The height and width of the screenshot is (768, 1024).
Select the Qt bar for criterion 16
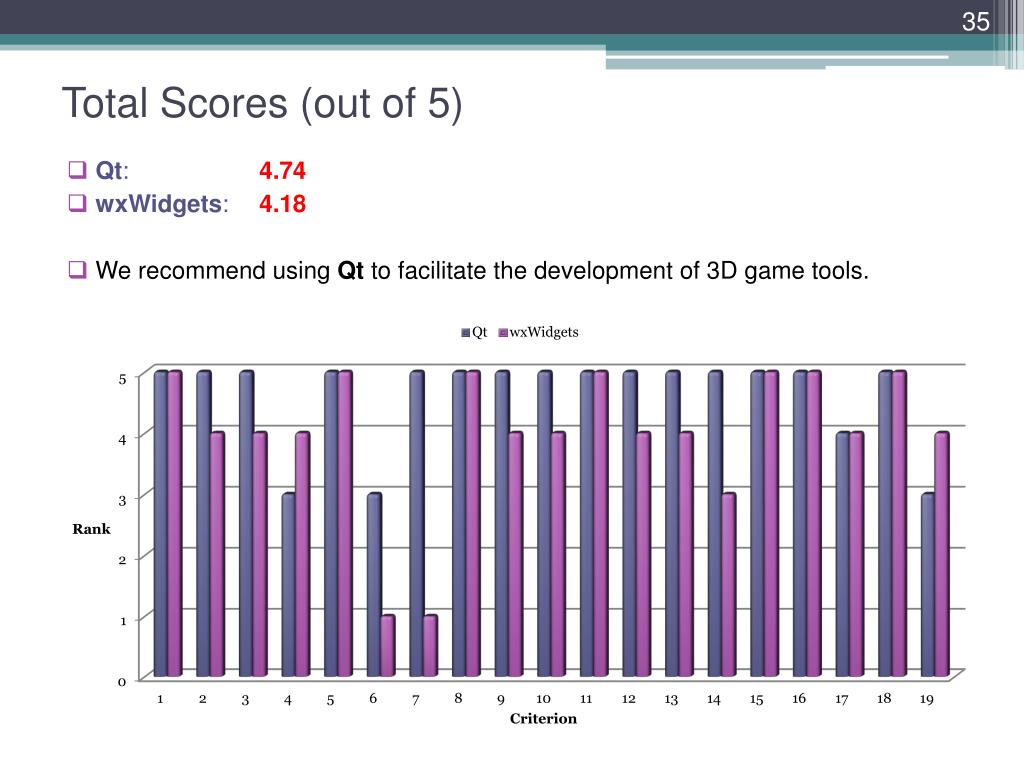click(x=800, y=523)
